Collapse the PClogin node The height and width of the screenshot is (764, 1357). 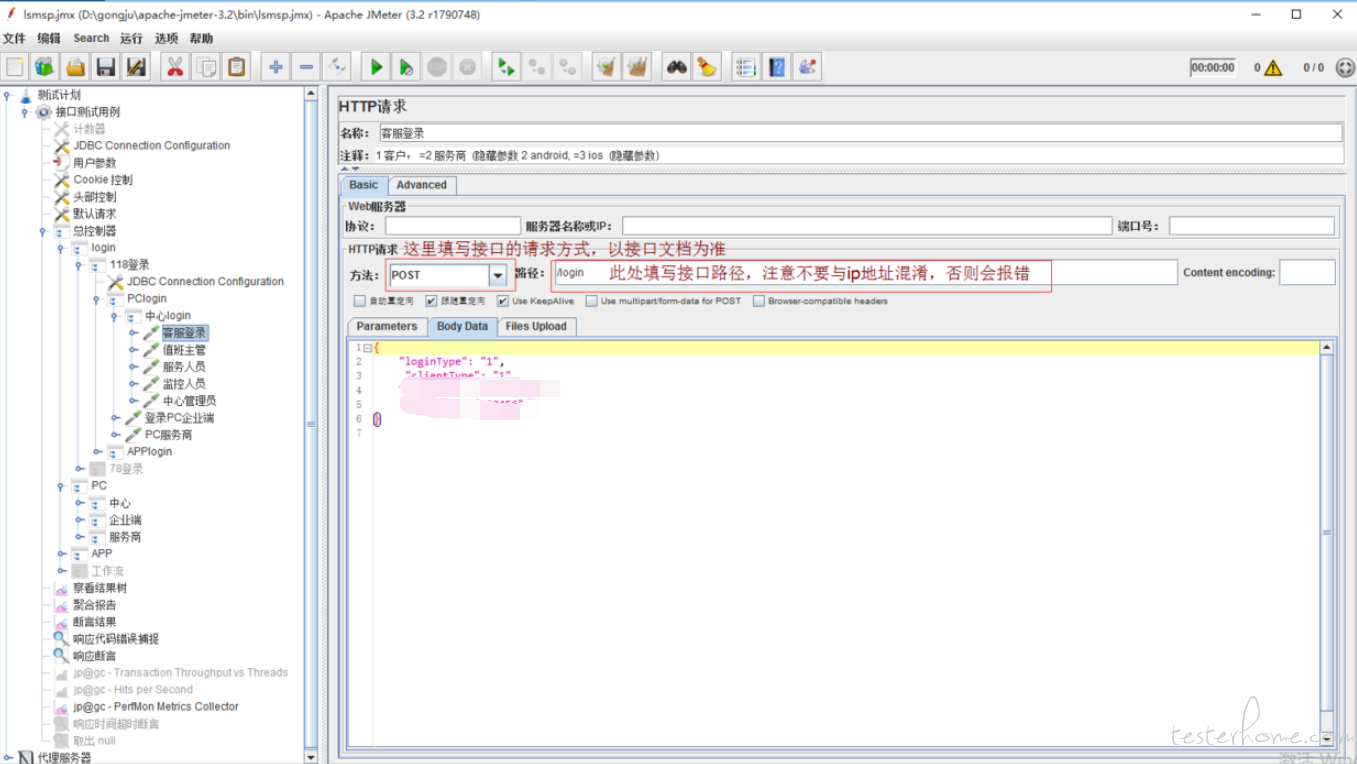point(97,299)
